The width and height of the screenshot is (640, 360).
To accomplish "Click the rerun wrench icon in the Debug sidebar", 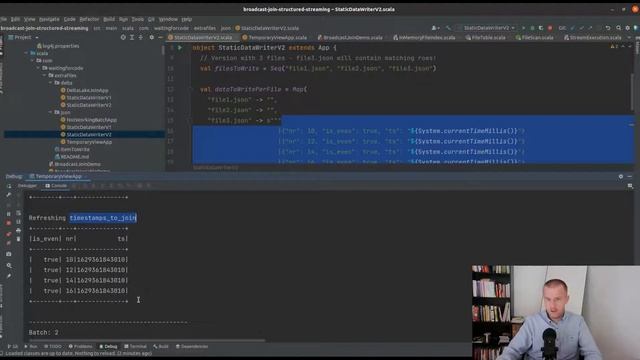I will [x=9, y=195].
